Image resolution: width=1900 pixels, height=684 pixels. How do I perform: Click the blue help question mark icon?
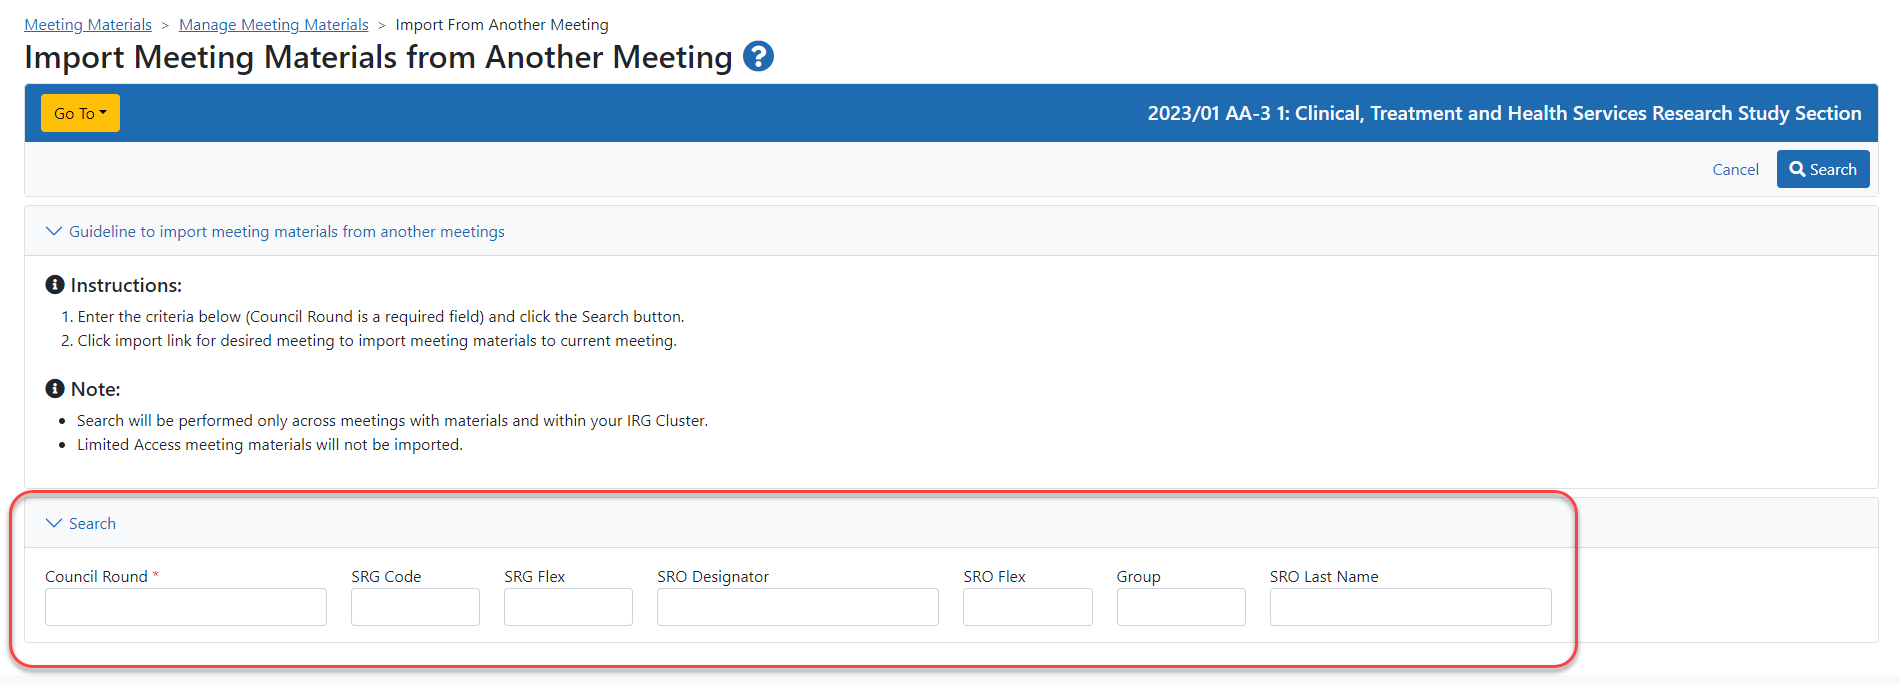pyautogui.click(x=758, y=57)
